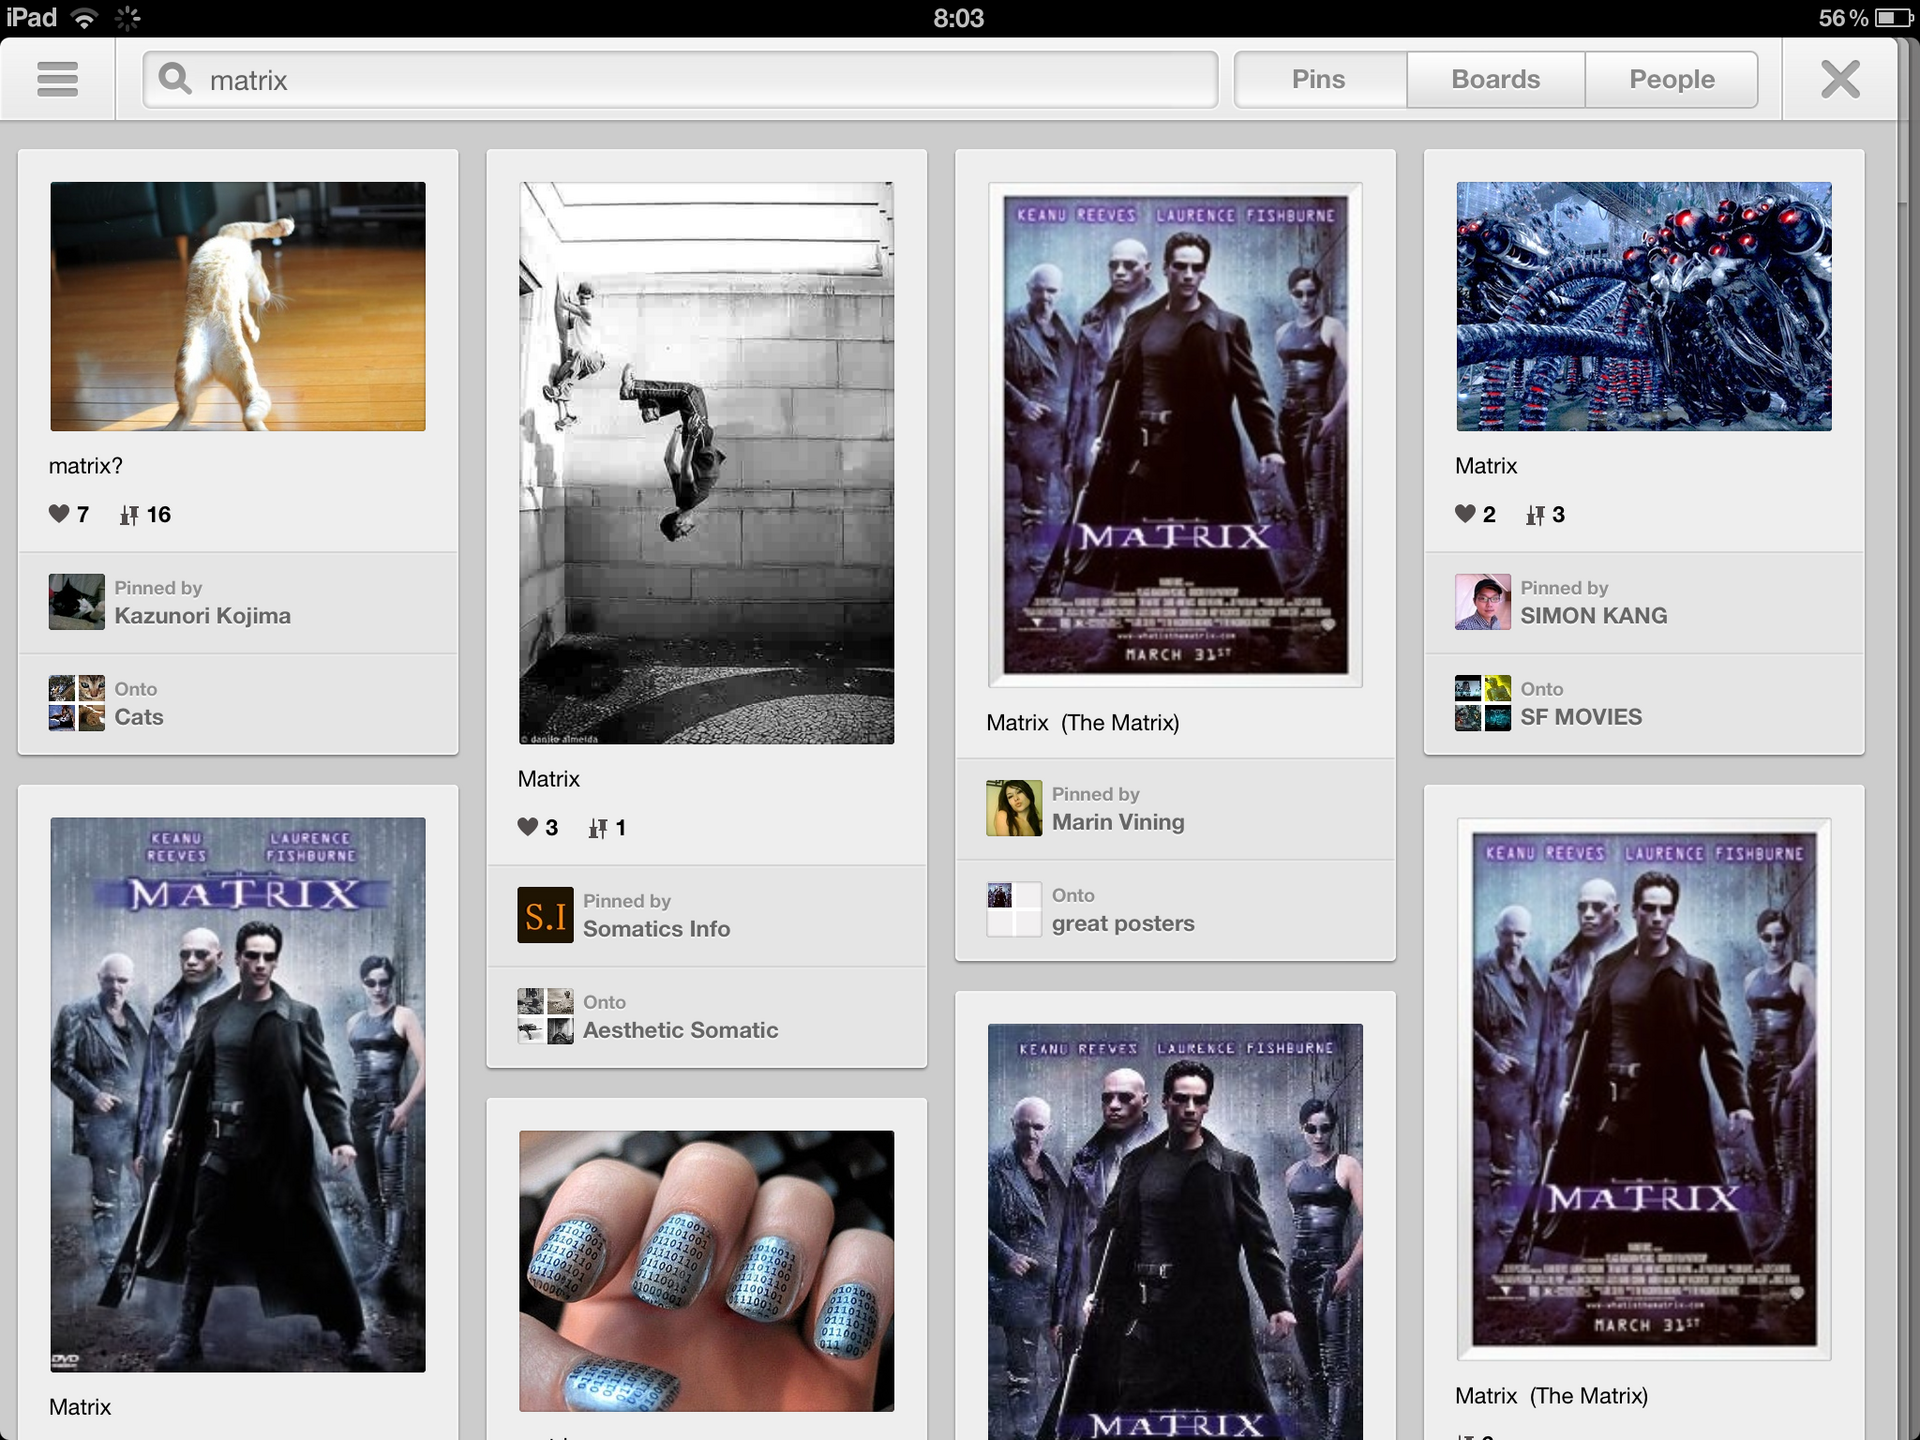Image resolution: width=1920 pixels, height=1440 pixels.
Task: Open Marin Vining's profile link
Action: 1118,821
